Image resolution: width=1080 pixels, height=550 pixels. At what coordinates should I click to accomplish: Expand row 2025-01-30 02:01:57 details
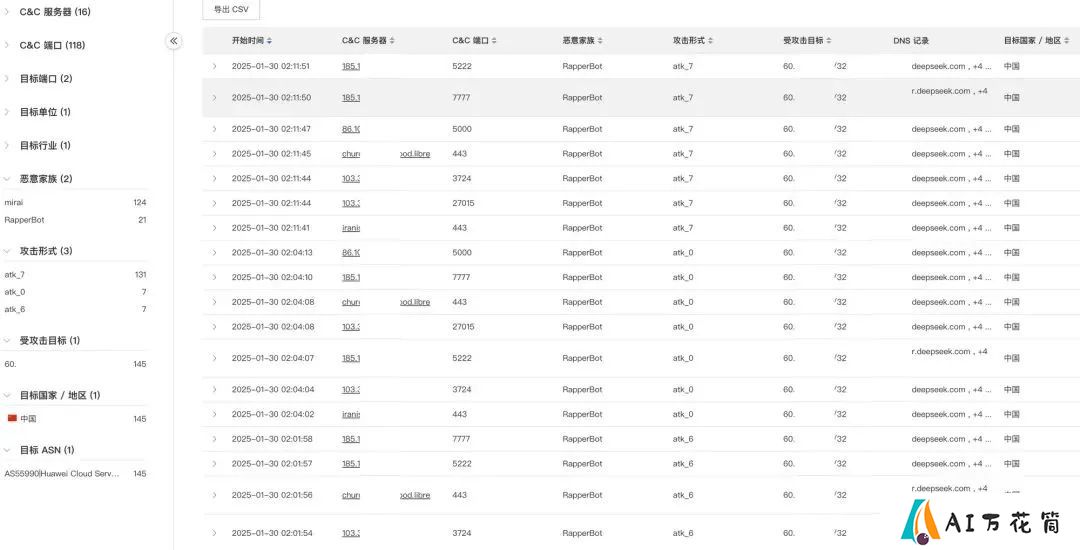point(214,464)
